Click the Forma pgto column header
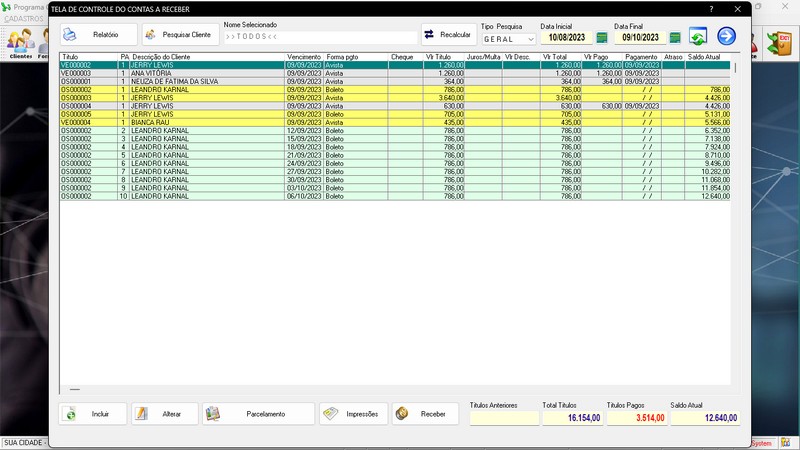 [x=356, y=57]
